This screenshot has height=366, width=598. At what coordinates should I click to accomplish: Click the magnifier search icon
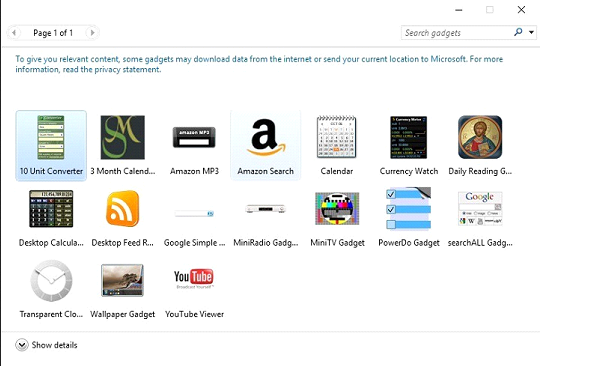tap(518, 32)
